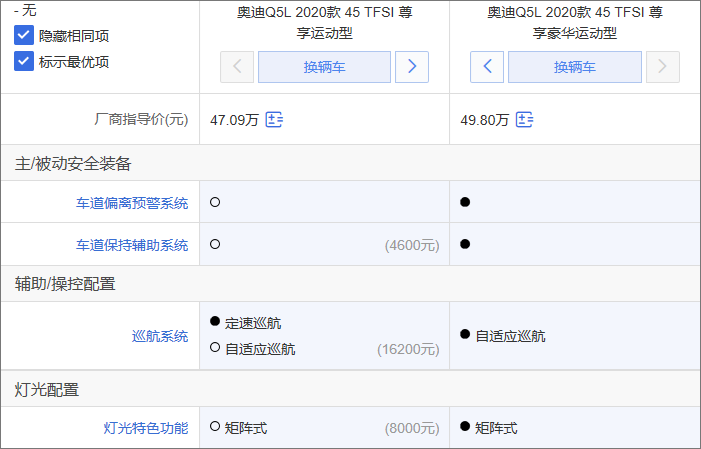Click the 辅助/操控配置 section header
Screen dimensions: 701x449
click(x=65, y=284)
